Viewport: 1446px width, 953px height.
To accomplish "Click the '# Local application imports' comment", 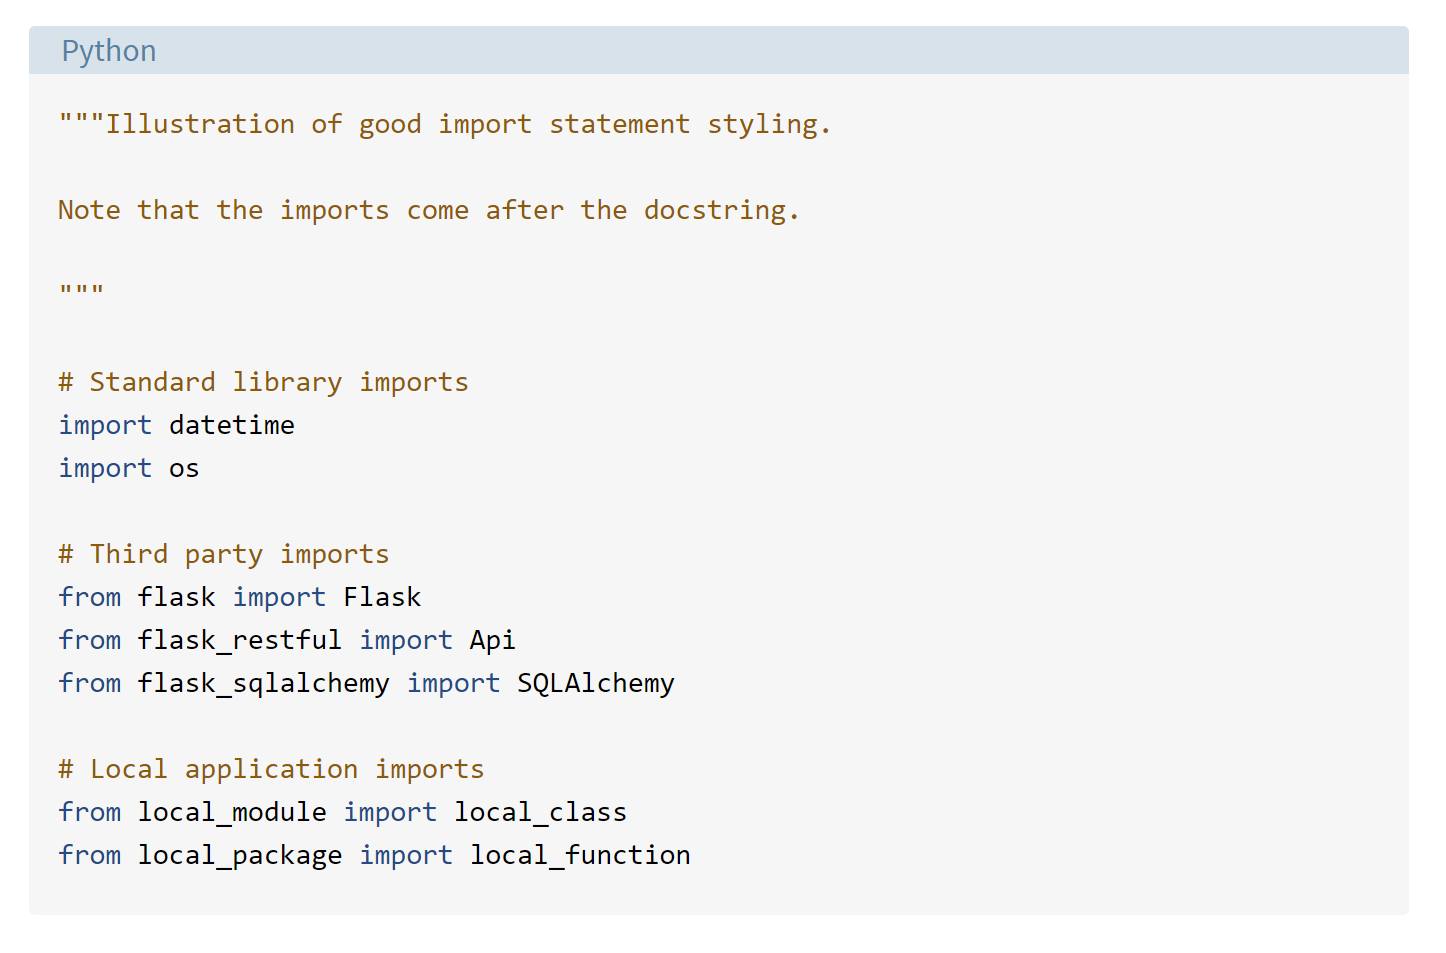I will 271,769.
